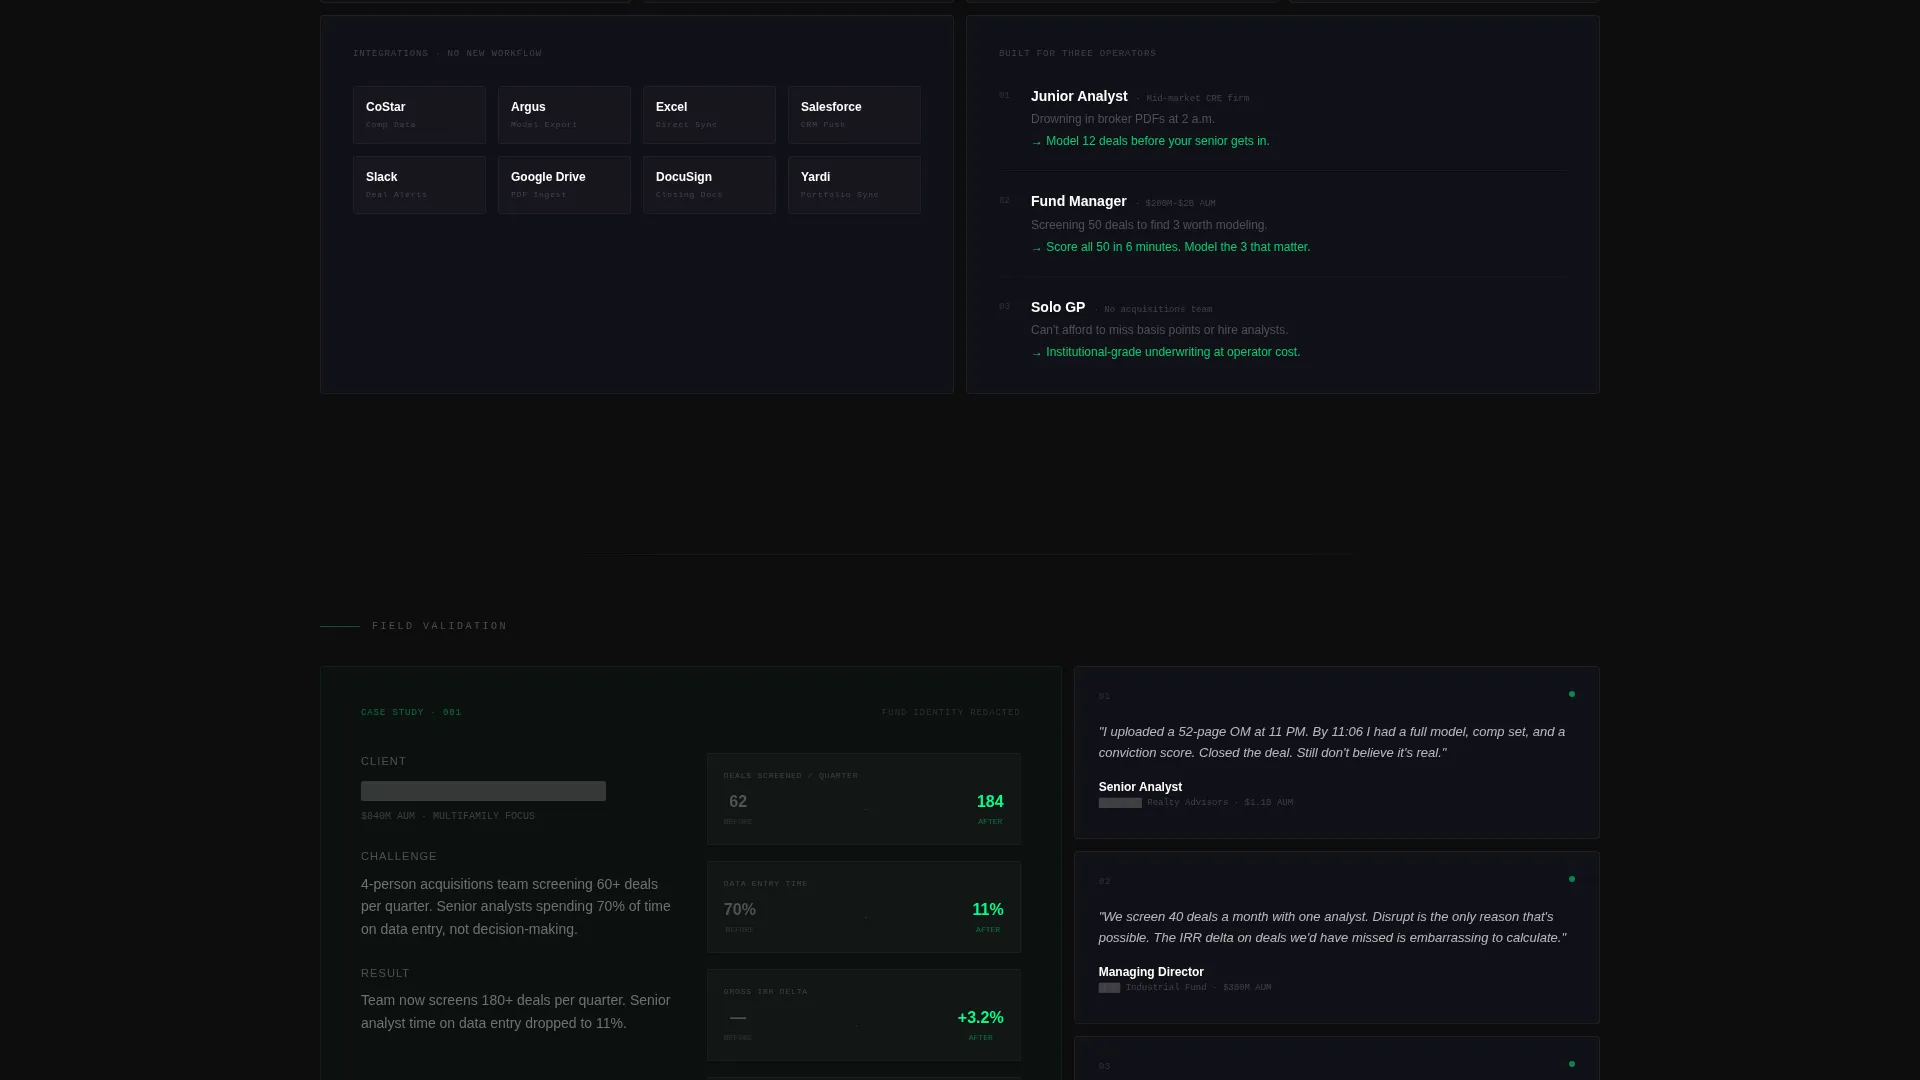Click the Google Drive PDF Ingest card
The height and width of the screenshot is (1080, 1920).
point(564,185)
